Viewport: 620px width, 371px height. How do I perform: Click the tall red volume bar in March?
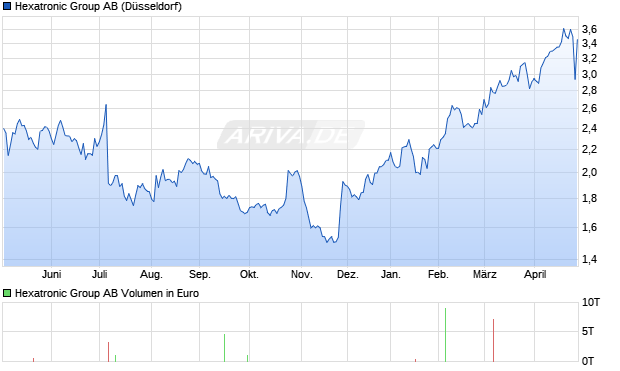click(x=493, y=340)
